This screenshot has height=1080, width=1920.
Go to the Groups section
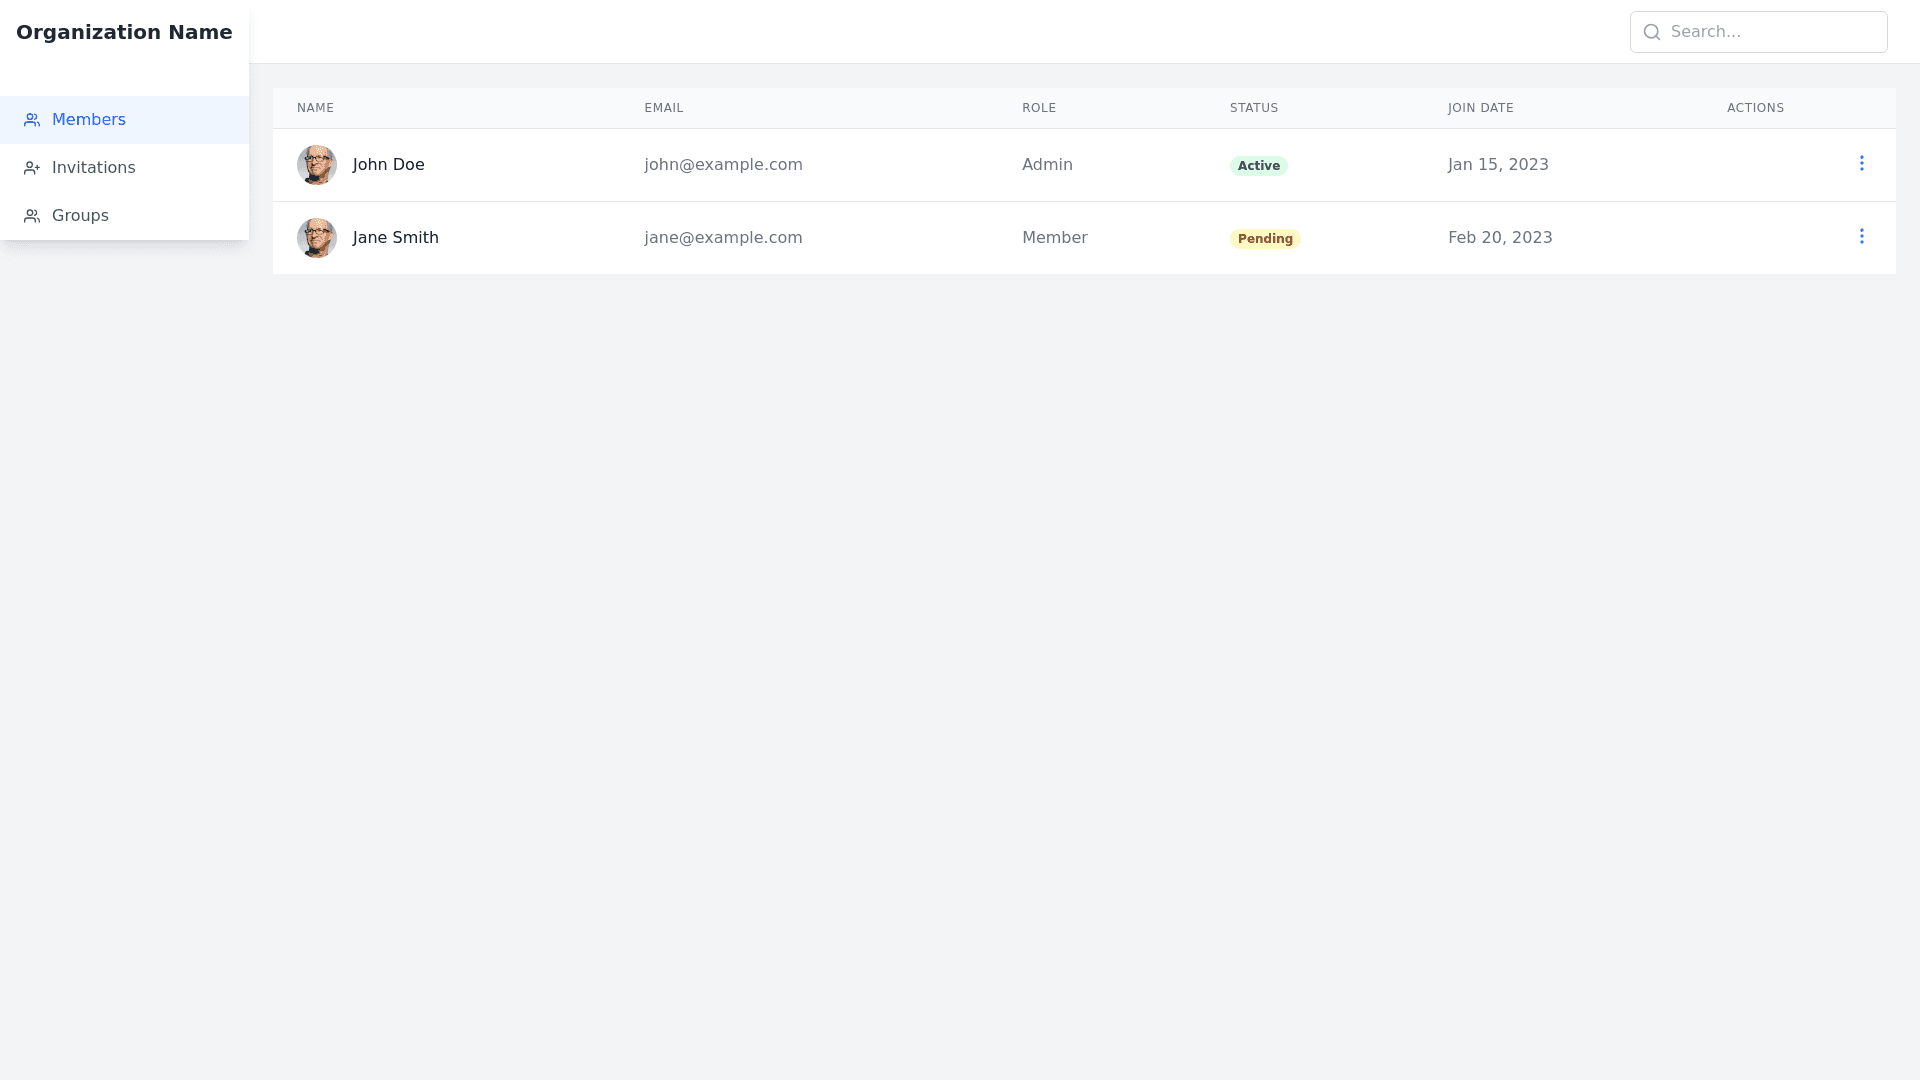[x=80, y=216]
